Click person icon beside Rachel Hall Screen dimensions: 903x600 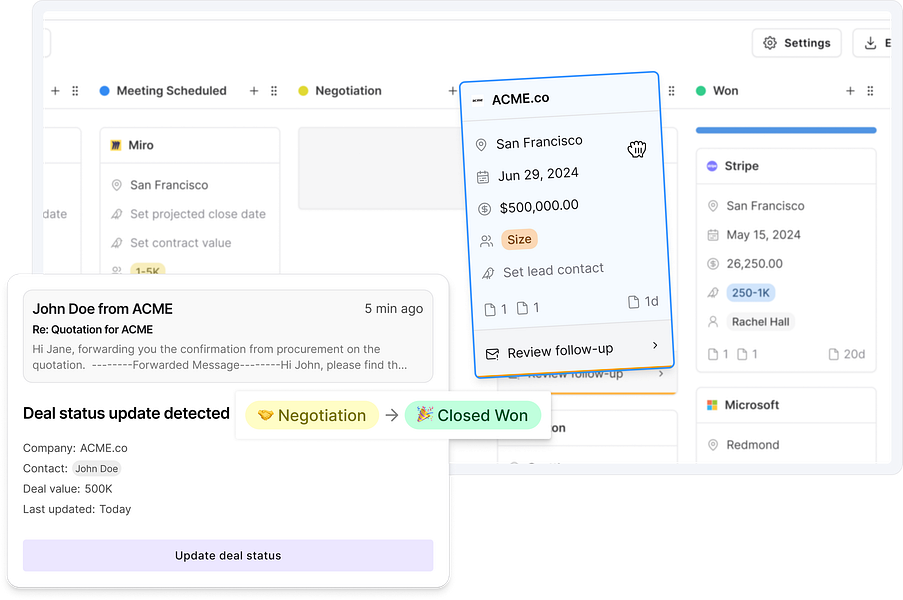point(713,322)
